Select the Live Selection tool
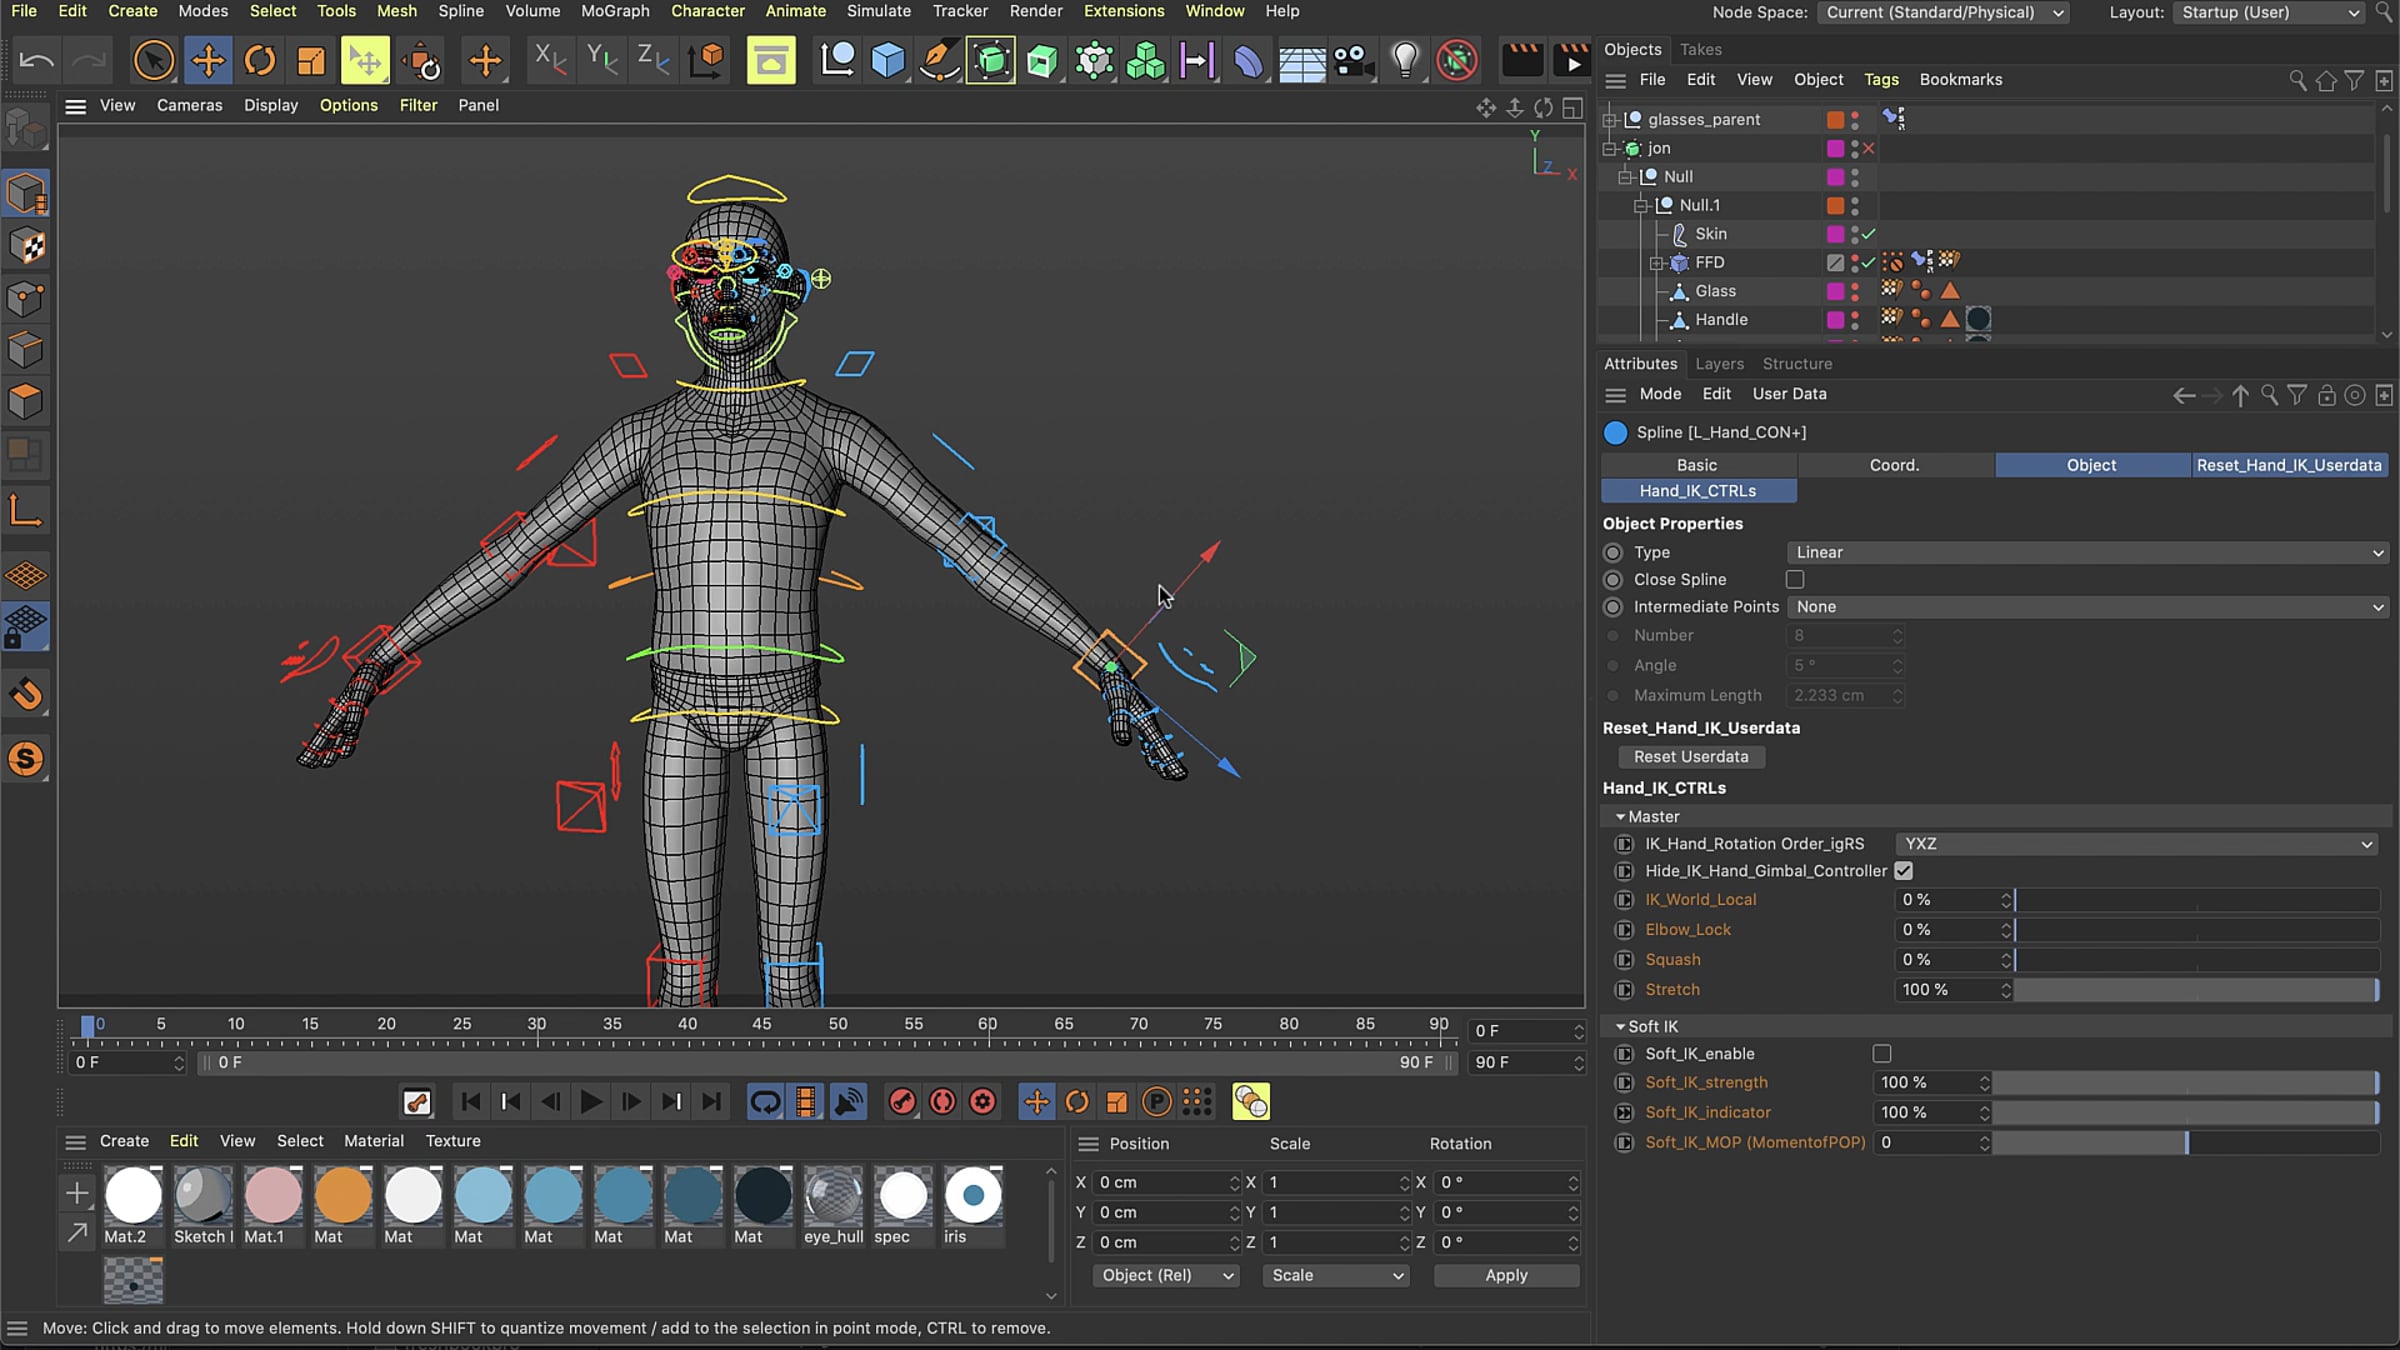Screen dimensions: 2400x1350 (x=153, y=61)
